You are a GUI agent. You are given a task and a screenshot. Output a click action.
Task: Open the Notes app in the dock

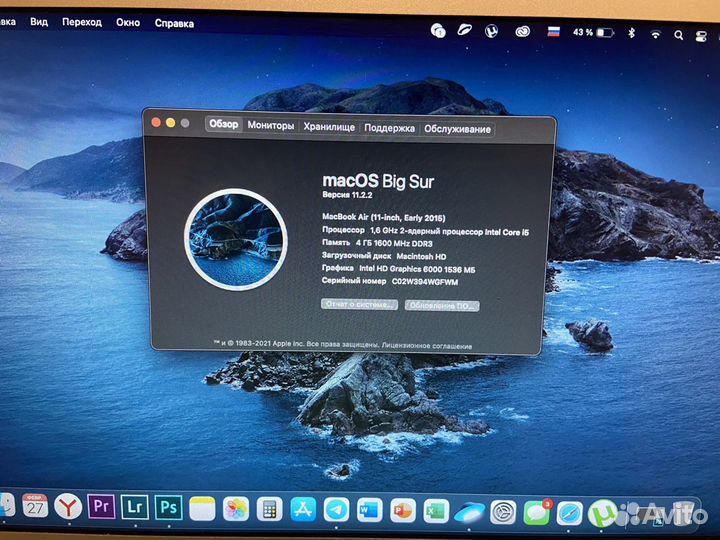(x=202, y=508)
